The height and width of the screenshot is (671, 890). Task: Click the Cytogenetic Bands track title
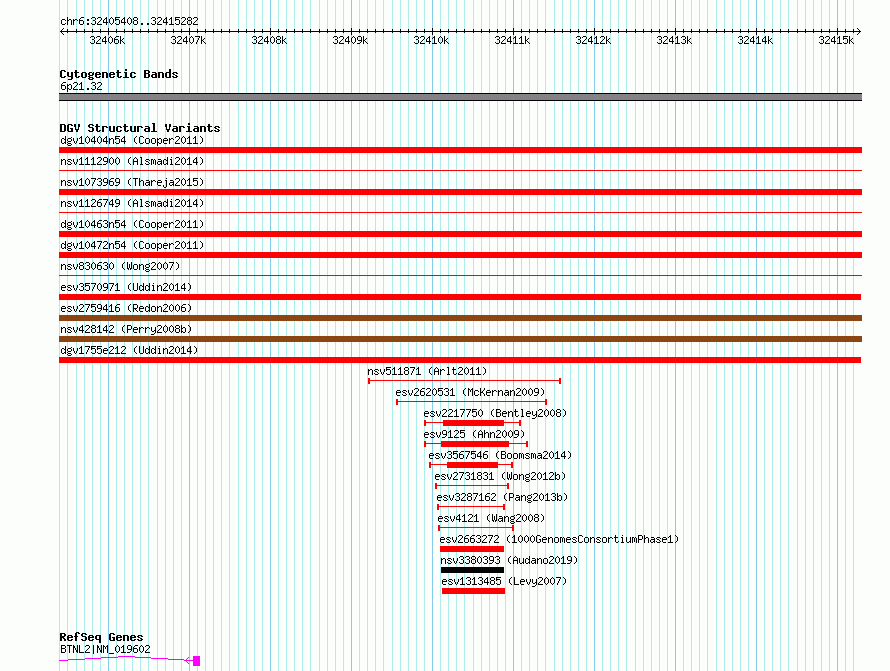click(x=119, y=74)
